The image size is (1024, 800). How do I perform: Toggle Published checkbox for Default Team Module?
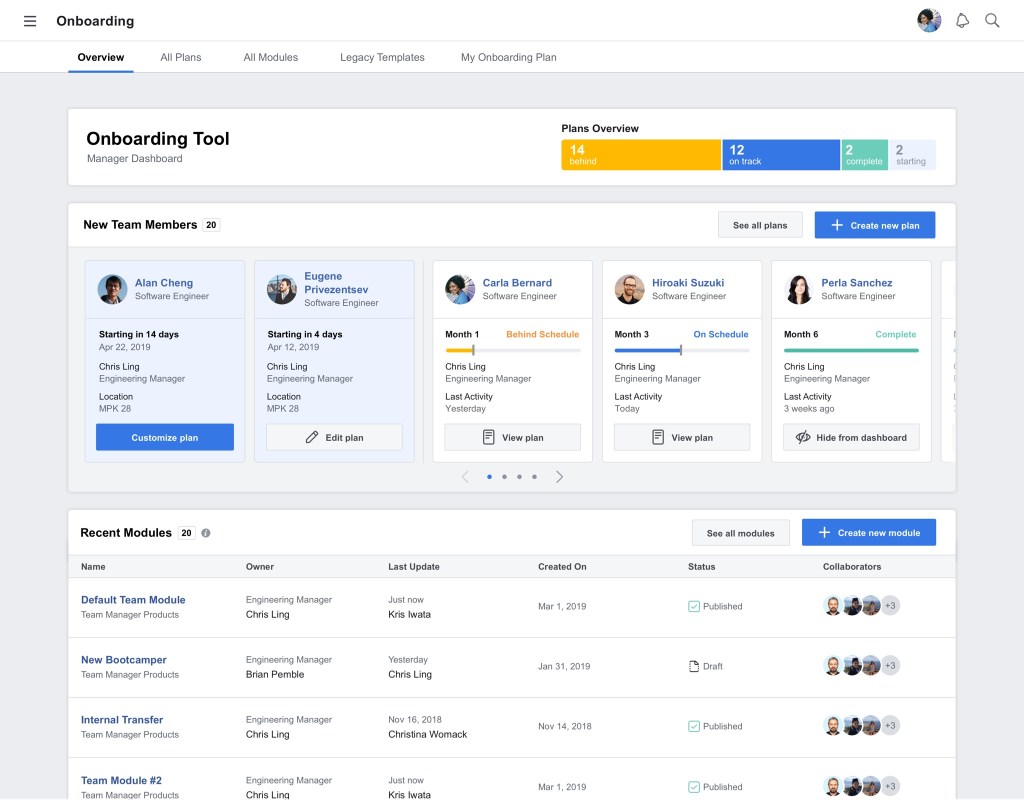coord(694,606)
